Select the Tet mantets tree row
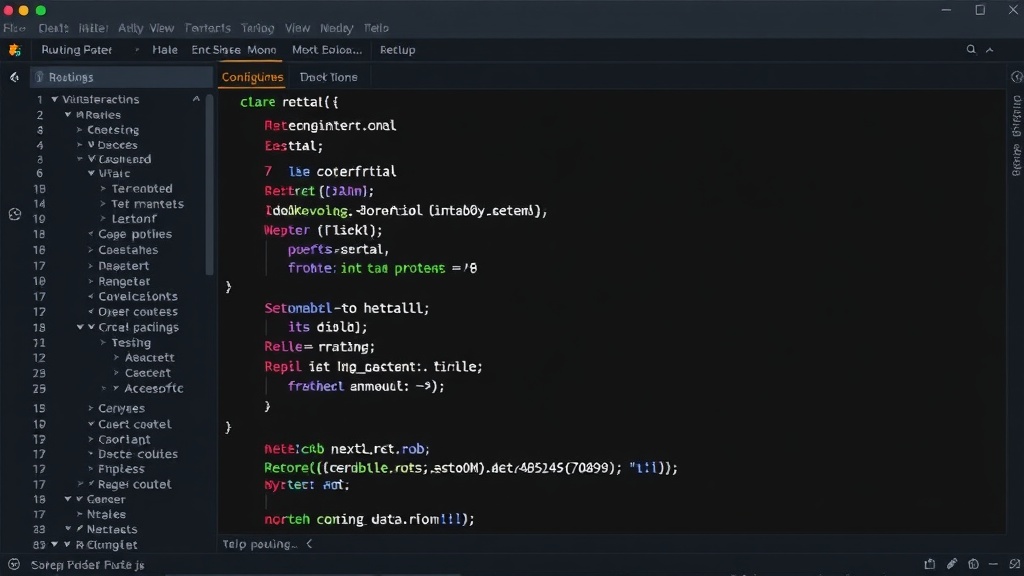 coord(147,204)
